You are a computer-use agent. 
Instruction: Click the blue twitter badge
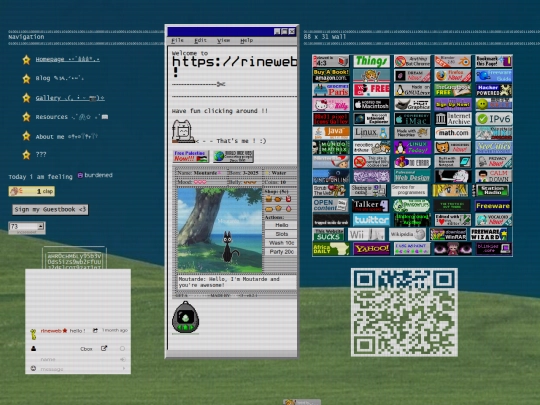tap(371, 220)
